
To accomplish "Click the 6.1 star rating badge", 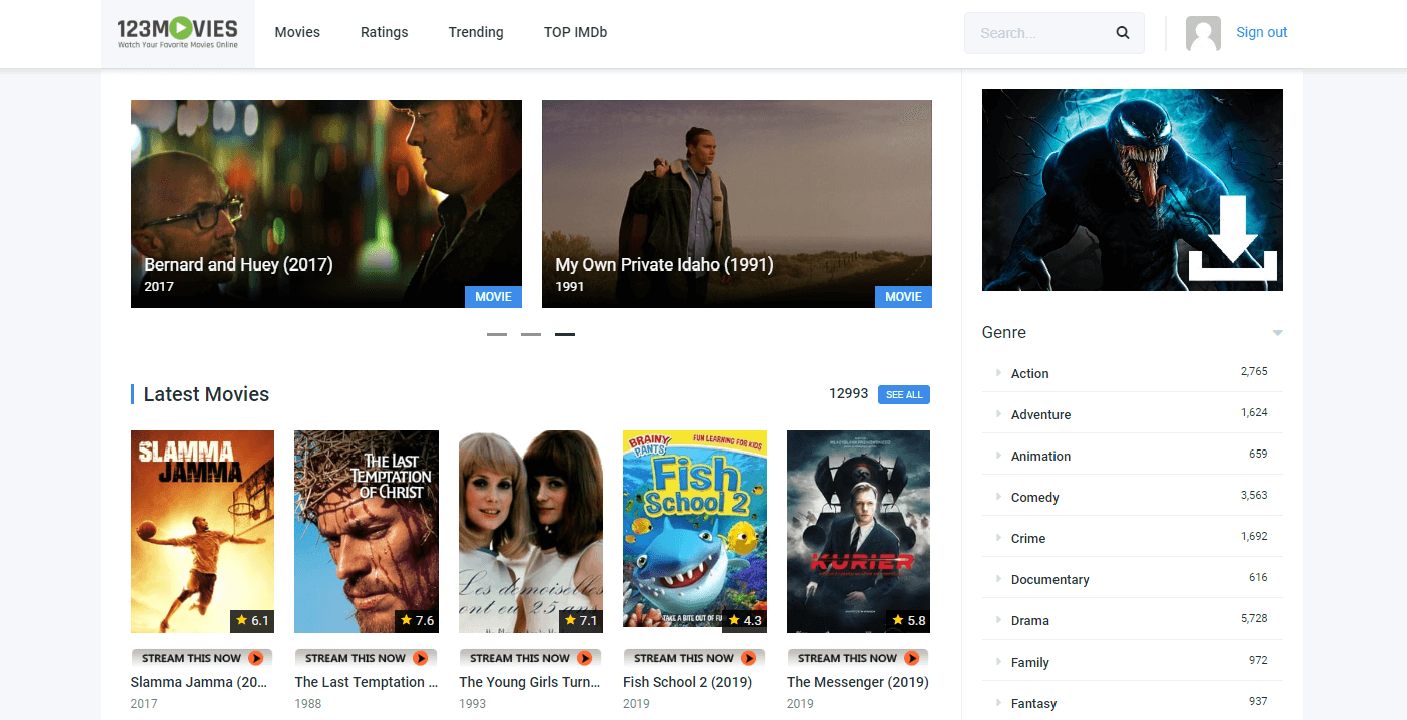I will (x=252, y=621).
